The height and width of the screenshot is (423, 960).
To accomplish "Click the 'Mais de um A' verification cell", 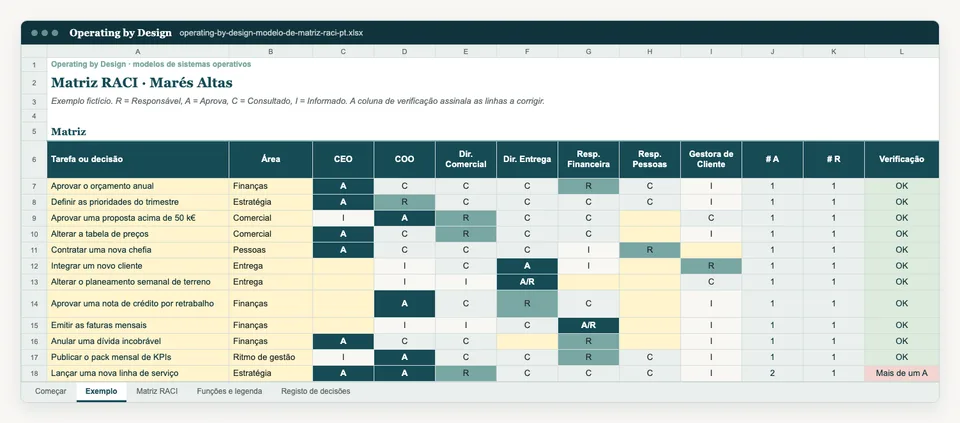I will tap(901, 373).
